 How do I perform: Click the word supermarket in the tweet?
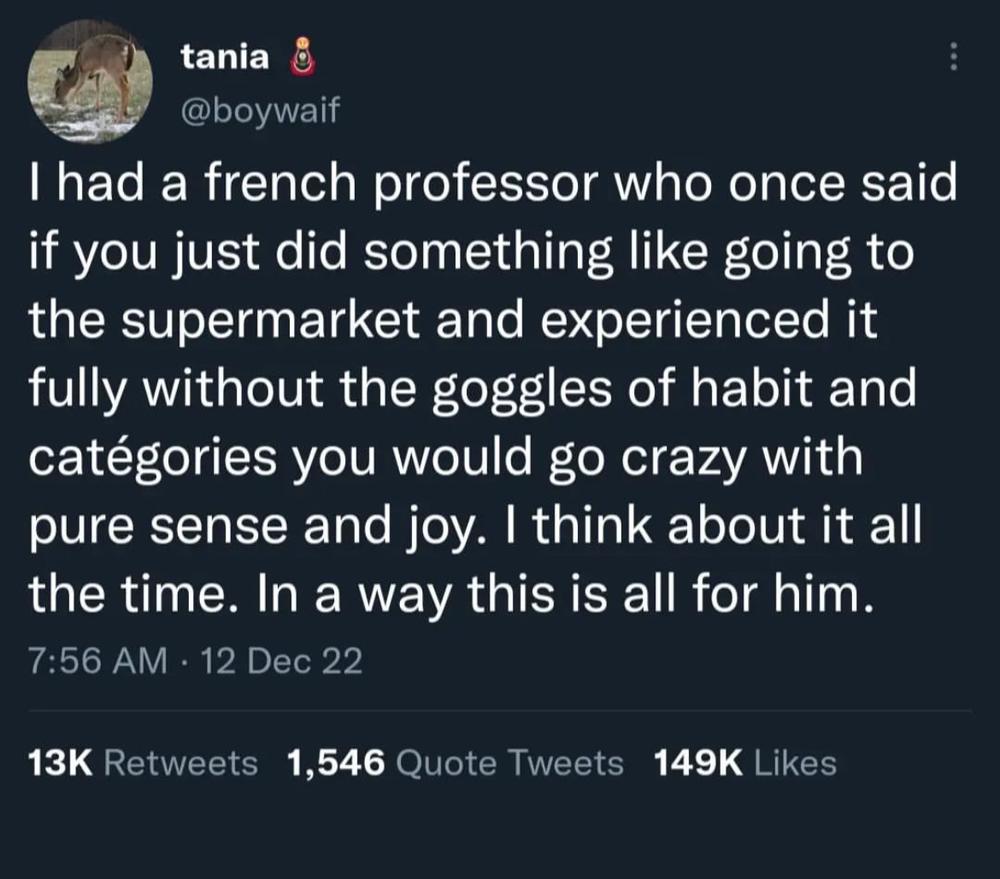[x=270, y=321]
